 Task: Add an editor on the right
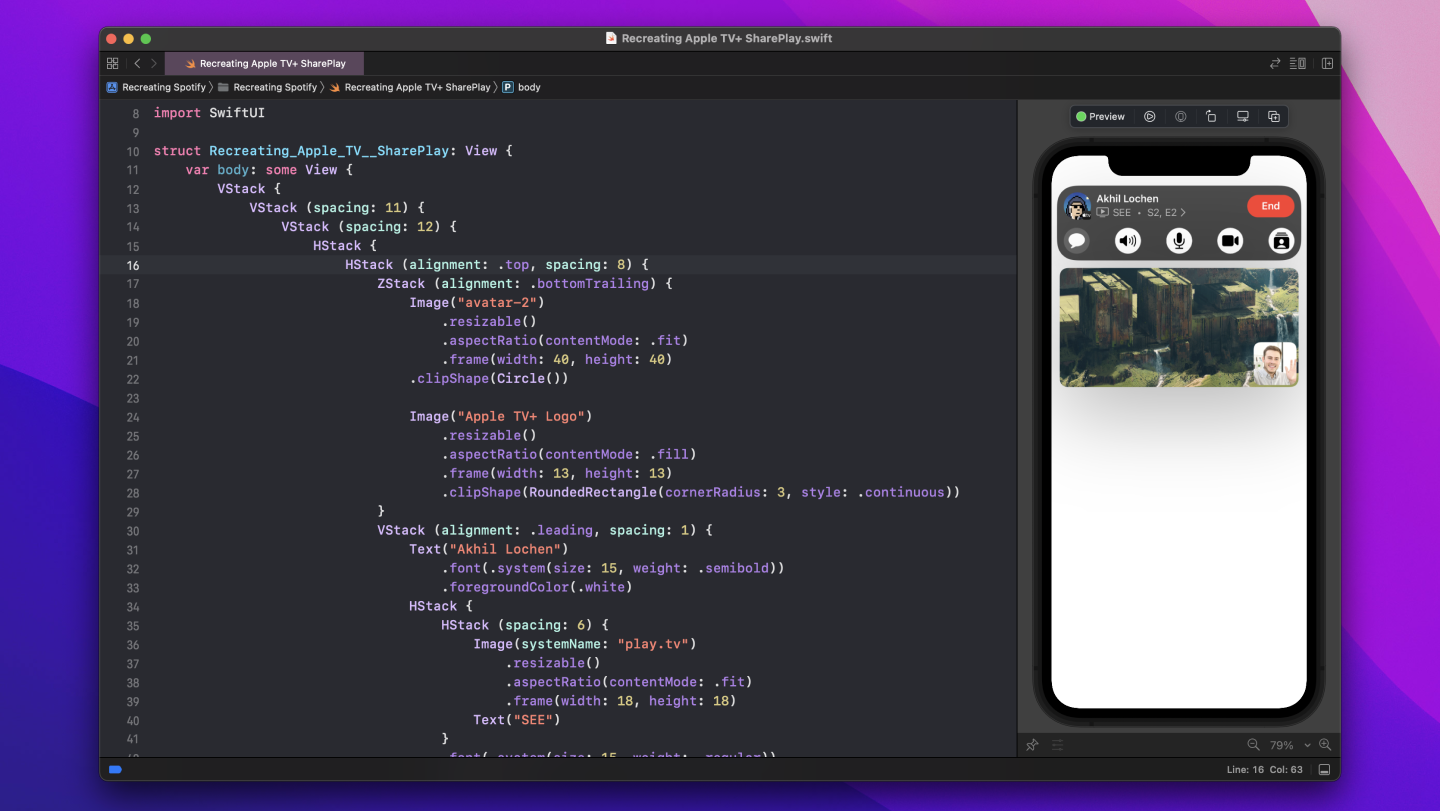tap(1327, 63)
